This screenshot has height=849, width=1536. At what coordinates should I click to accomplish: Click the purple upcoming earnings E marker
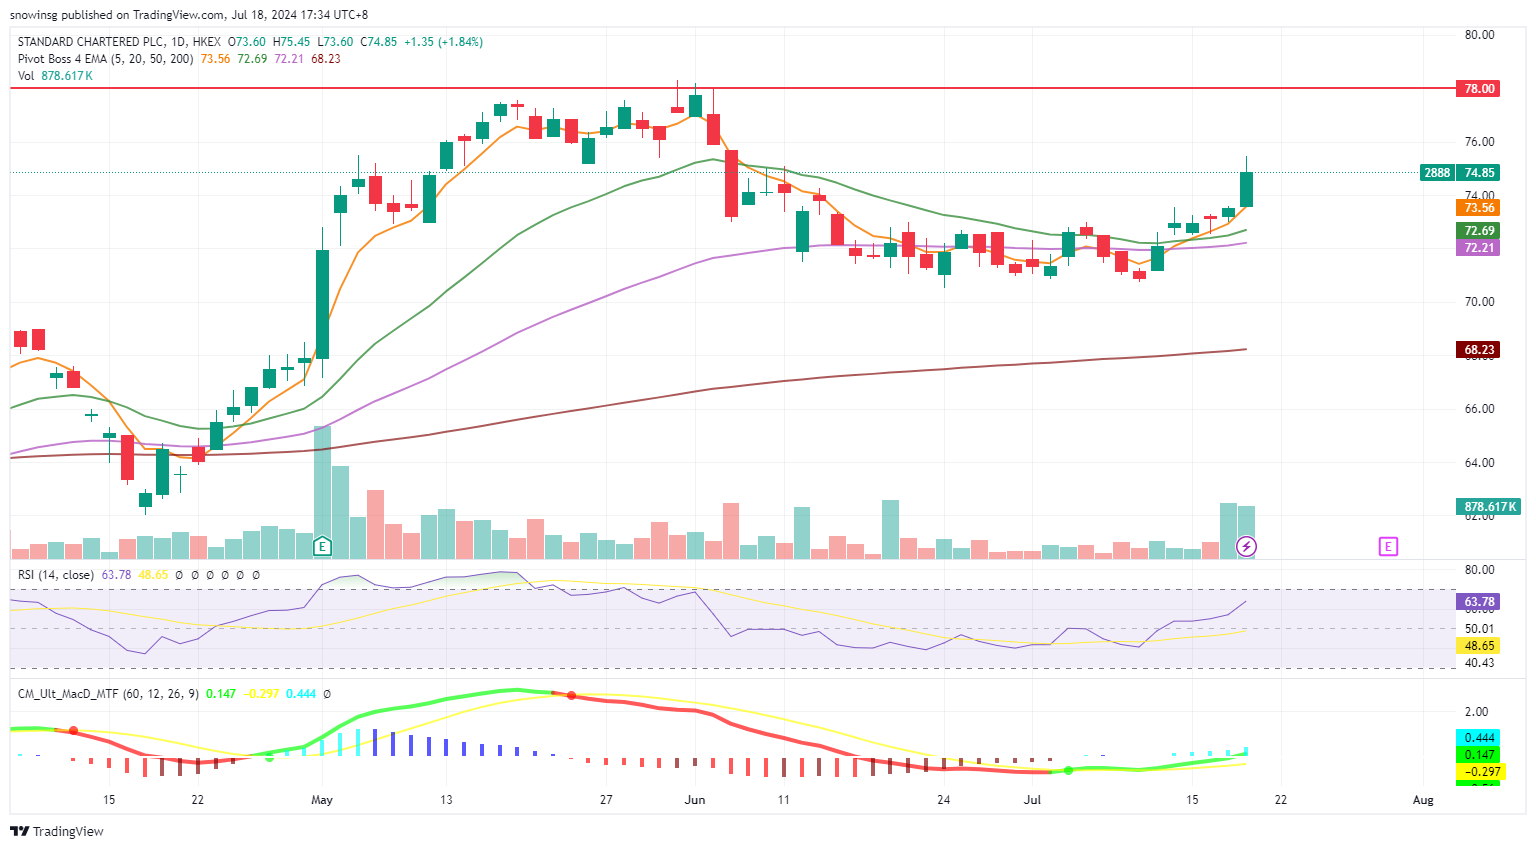[1387, 546]
